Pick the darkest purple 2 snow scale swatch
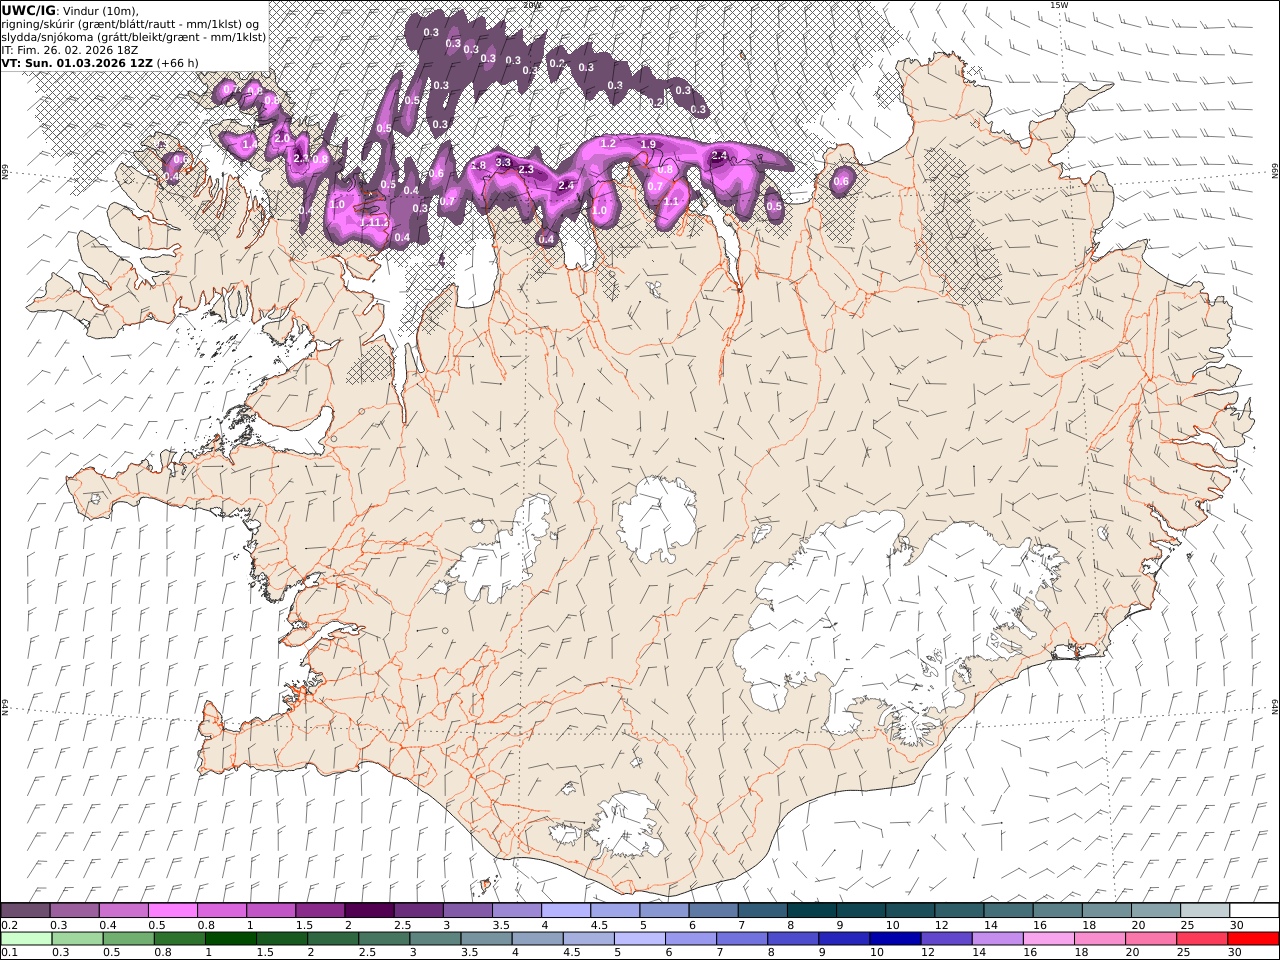 click(x=369, y=910)
